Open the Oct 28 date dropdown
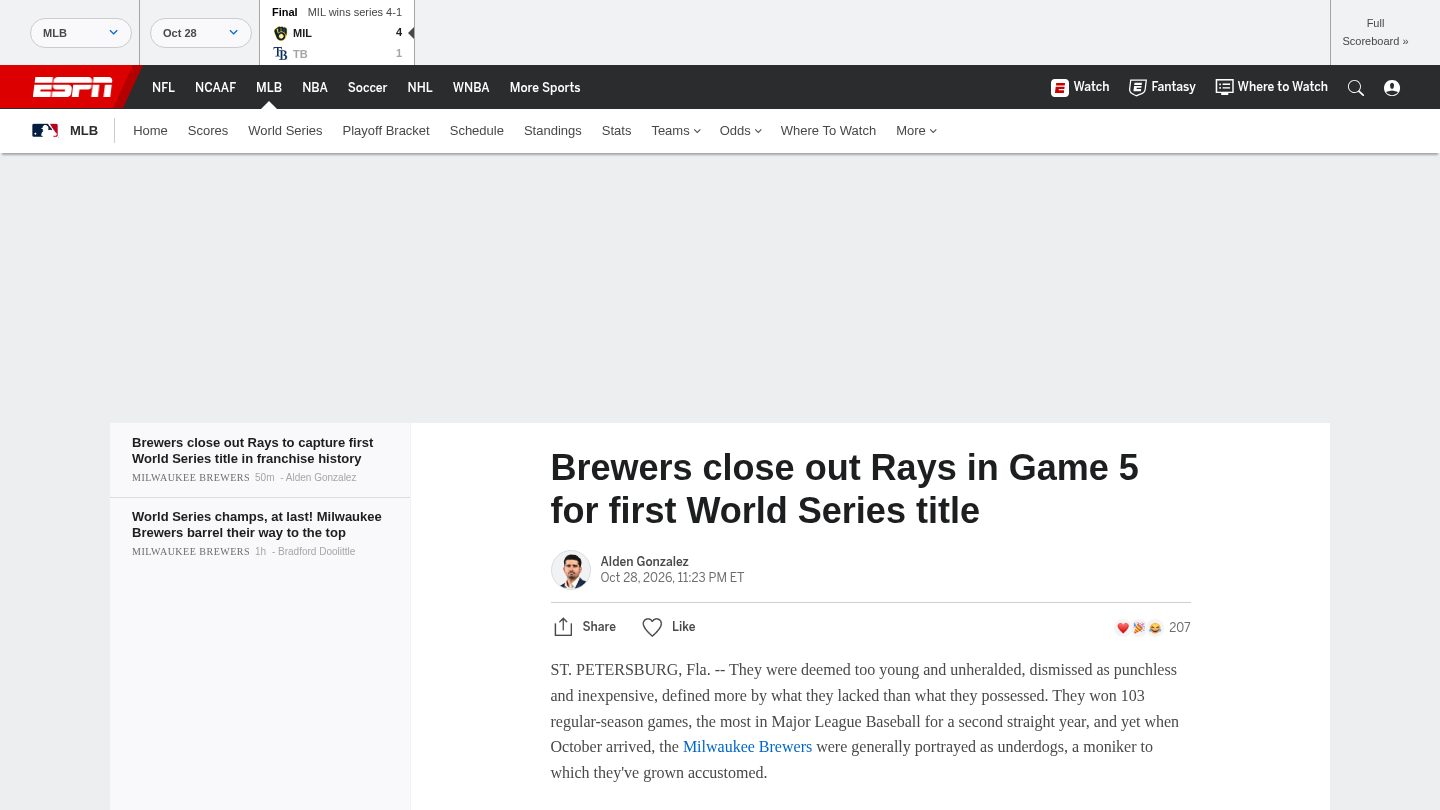Screen dimensions: 1440x810 (x=201, y=33)
